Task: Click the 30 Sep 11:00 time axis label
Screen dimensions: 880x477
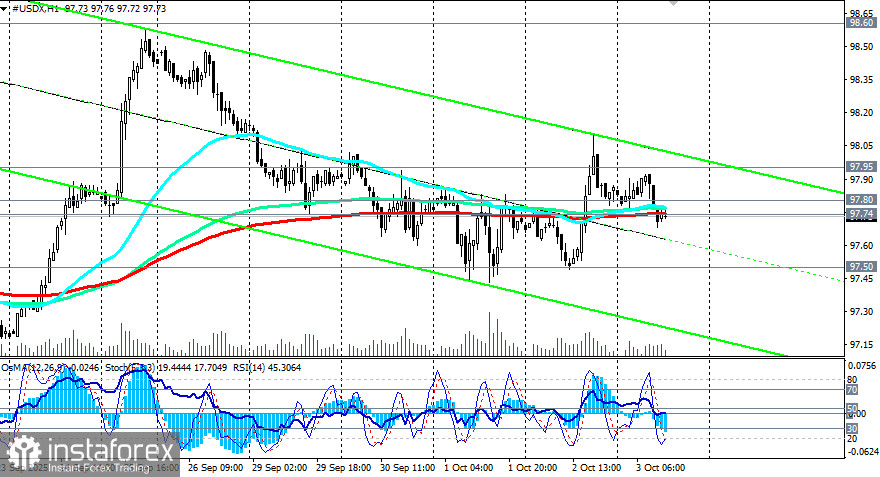Action: click(x=407, y=467)
